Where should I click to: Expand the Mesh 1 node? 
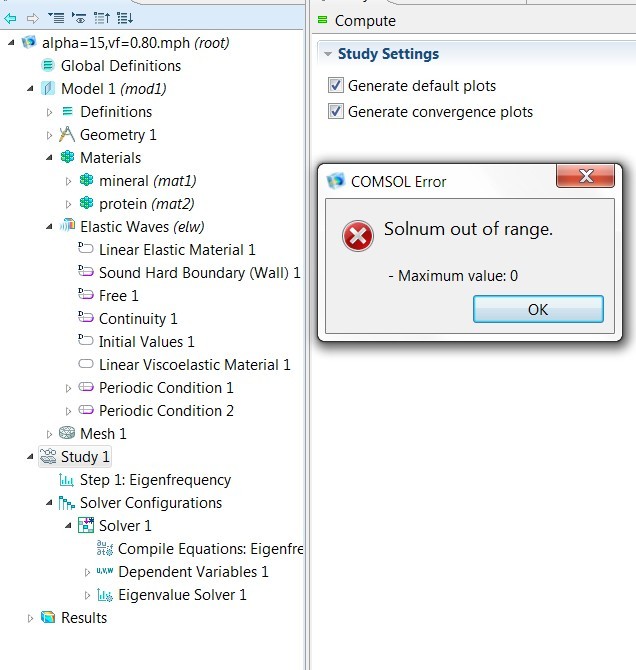click(49, 435)
